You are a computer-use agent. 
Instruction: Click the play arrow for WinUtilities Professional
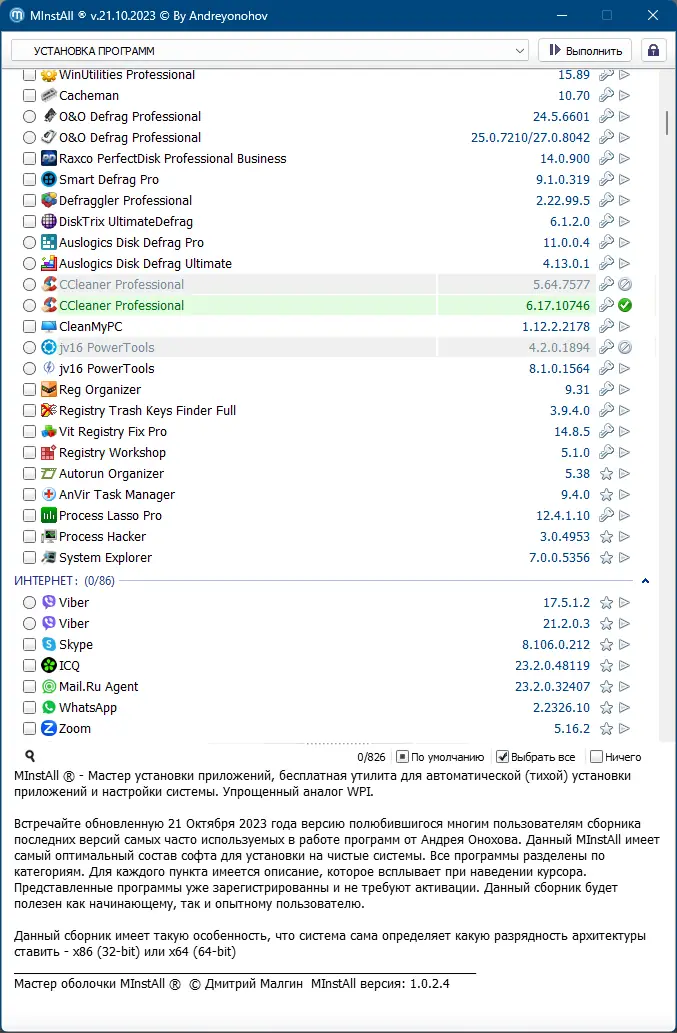pyautogui.click(x=625, y=74)
